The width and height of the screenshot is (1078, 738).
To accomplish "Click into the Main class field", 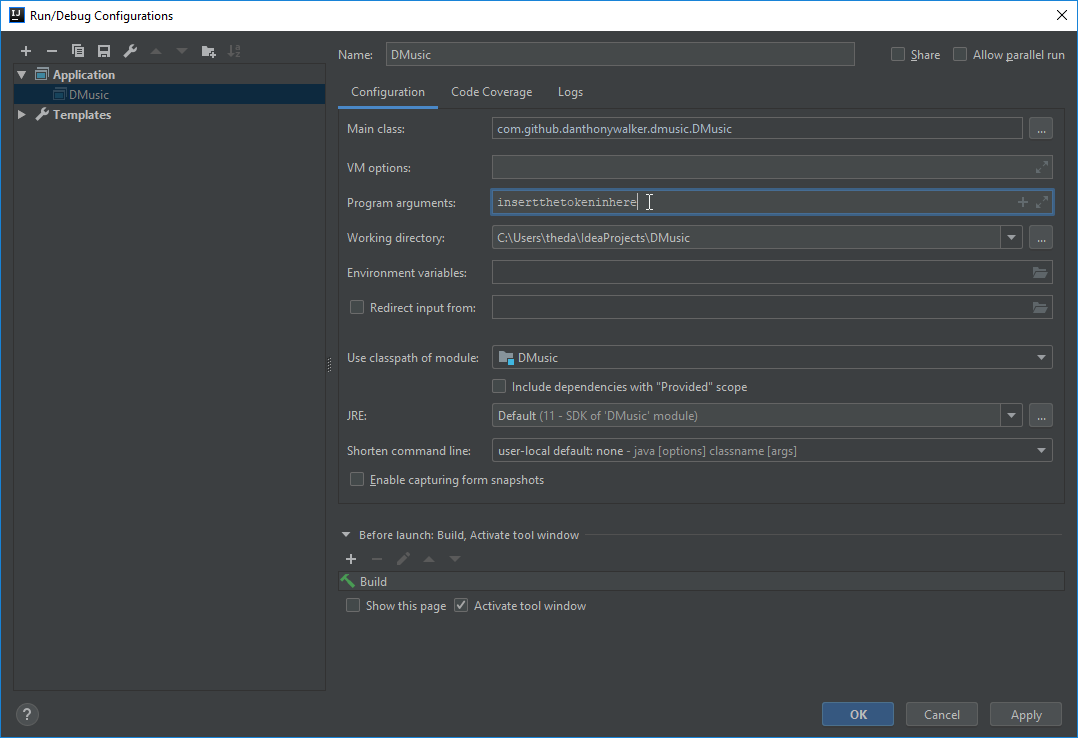I will [757, 129].
